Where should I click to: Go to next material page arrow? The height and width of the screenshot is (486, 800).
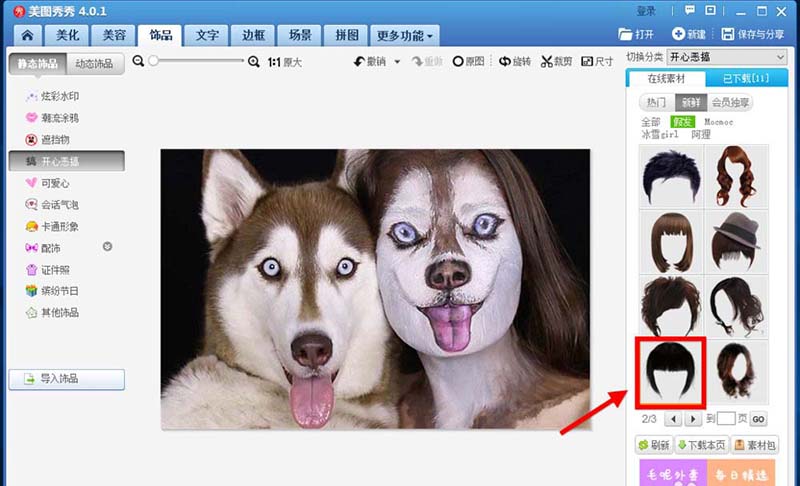692,419
